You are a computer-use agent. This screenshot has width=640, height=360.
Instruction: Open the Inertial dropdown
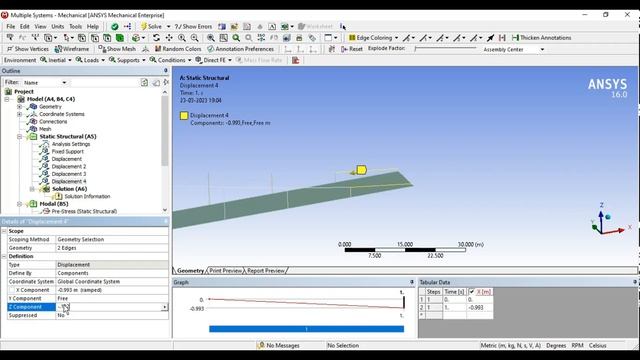coord(56,60)
